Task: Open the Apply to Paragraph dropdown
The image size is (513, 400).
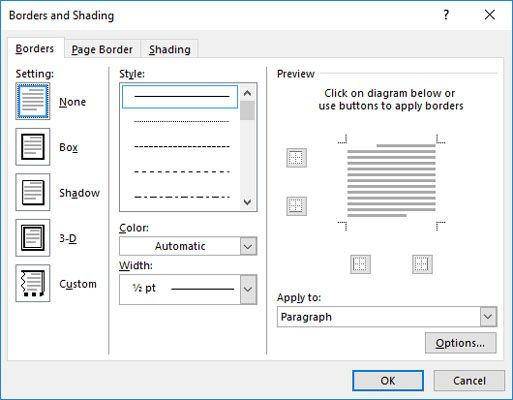Action: pos(387,317)
